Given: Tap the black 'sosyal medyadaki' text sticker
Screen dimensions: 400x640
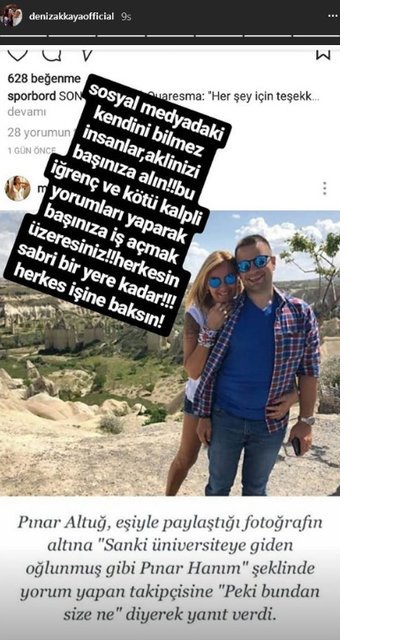Looking at the screenshot, I should pyautogui.click(x=118, y=205).
